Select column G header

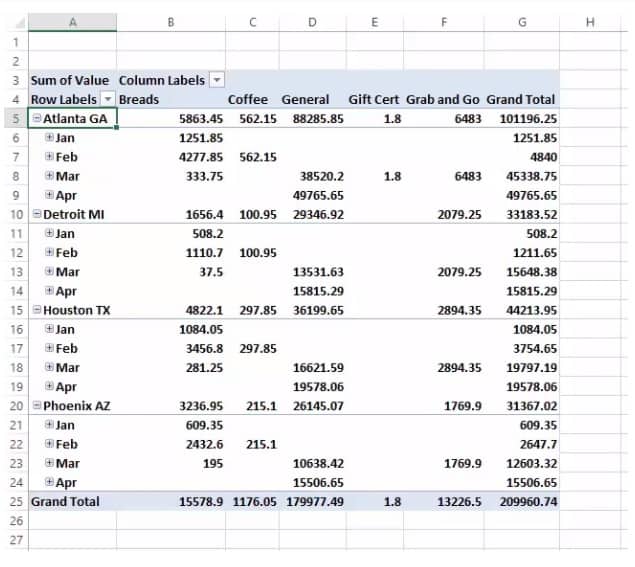(x=522, y=22)
